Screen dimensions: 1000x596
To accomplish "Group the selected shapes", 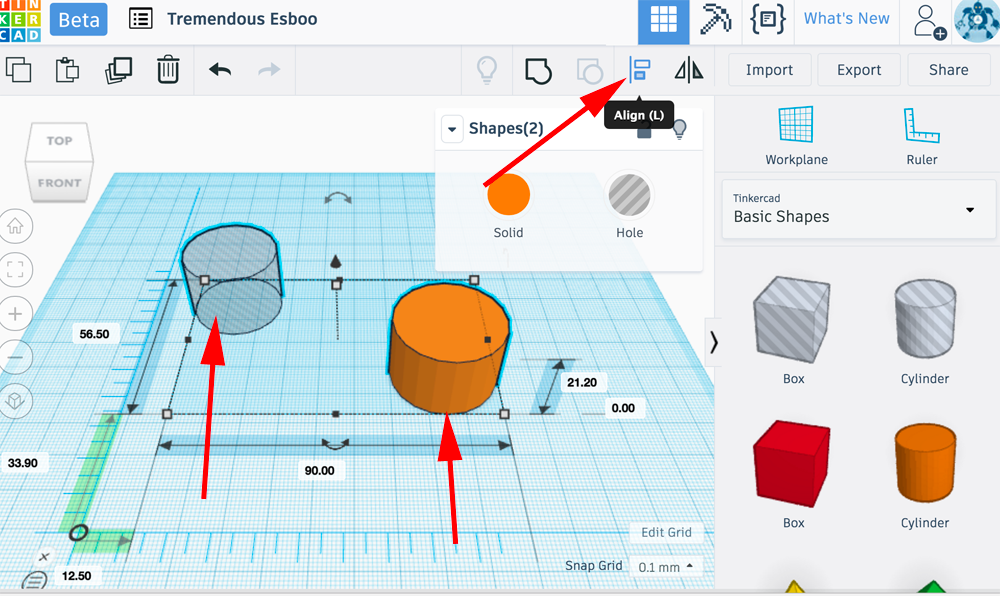I will click(x=538, y=70).
